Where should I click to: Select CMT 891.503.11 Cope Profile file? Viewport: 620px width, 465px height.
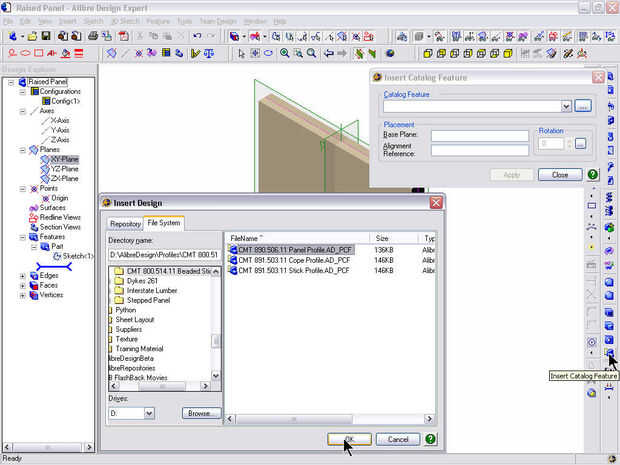click(x=290, y=260)
